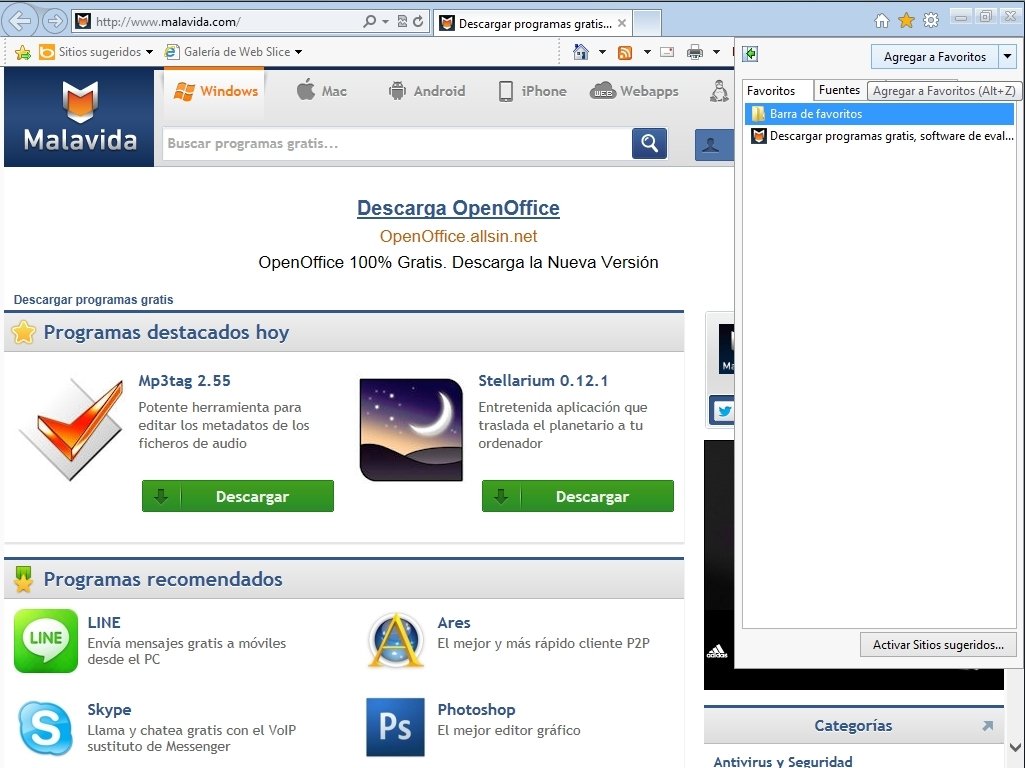Select the Android platform tab
The height and width of the screenshot is (768, 1025).
pyautogui.click(x=426, y=91)
